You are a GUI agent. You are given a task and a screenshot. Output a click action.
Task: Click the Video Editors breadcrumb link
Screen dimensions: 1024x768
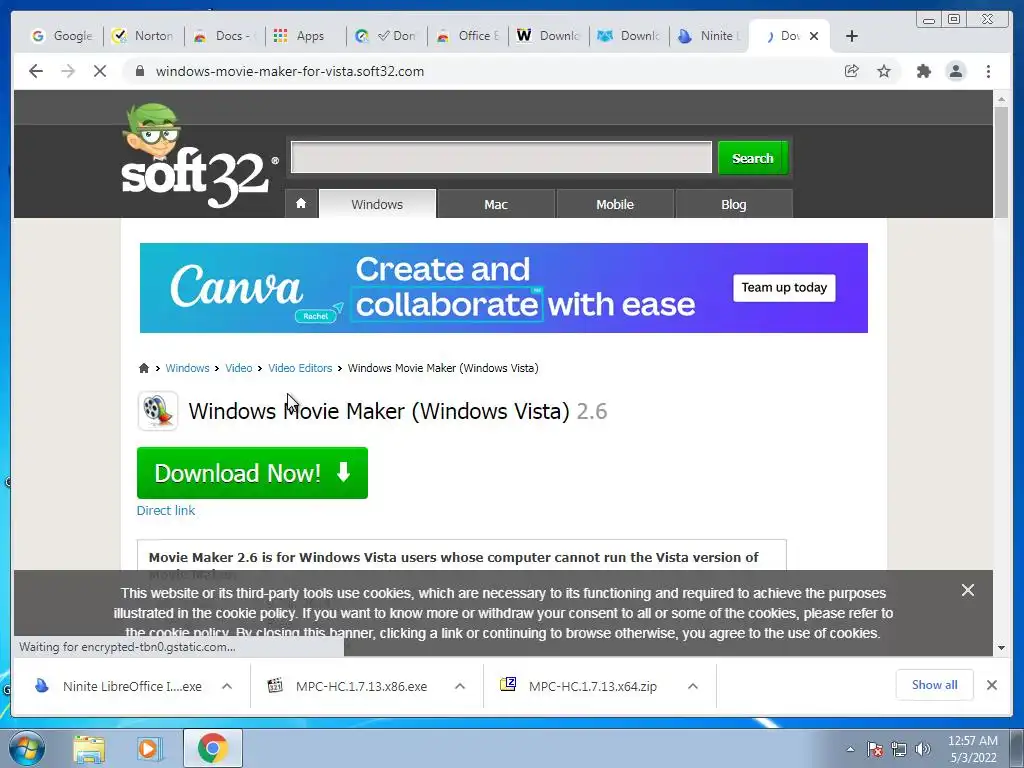[x=300, y=368]
